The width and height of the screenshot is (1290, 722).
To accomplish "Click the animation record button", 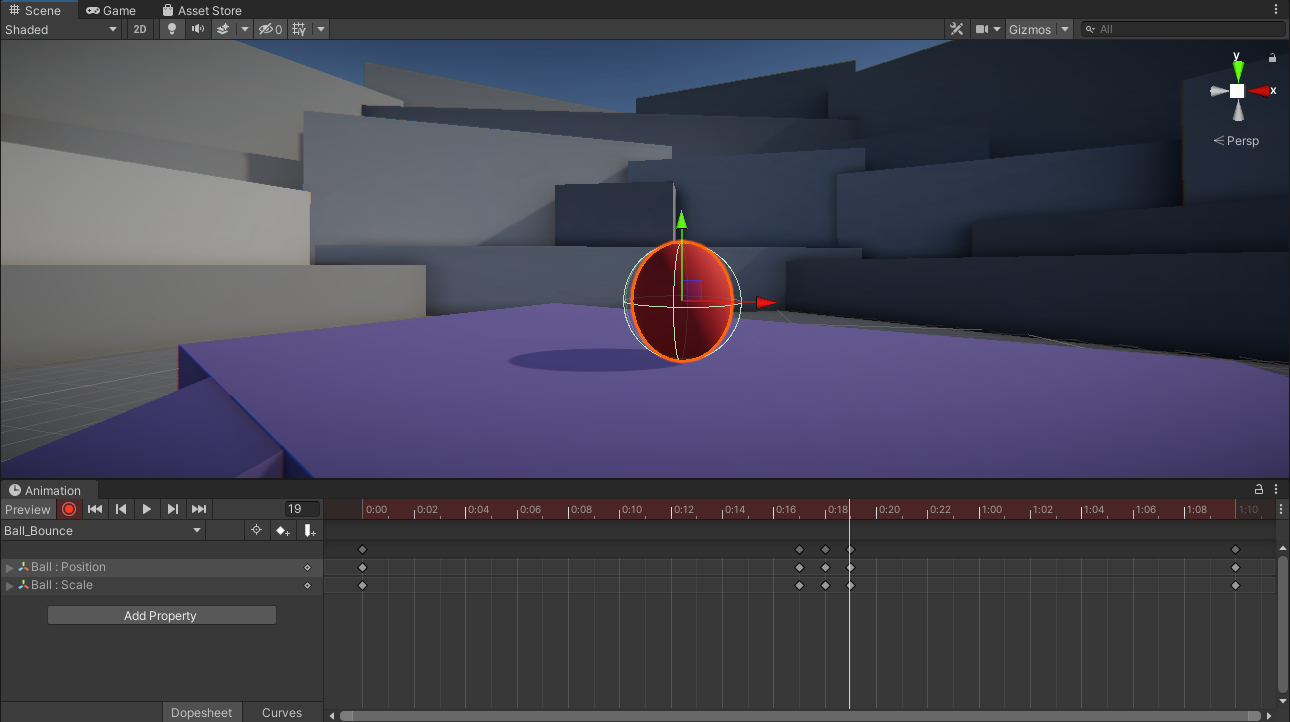I will [x=69, y=509].
